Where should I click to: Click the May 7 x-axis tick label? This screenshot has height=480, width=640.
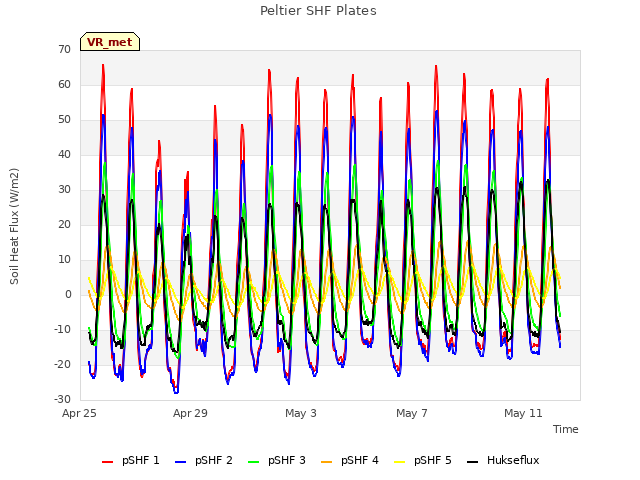click(x=412, y=413)
